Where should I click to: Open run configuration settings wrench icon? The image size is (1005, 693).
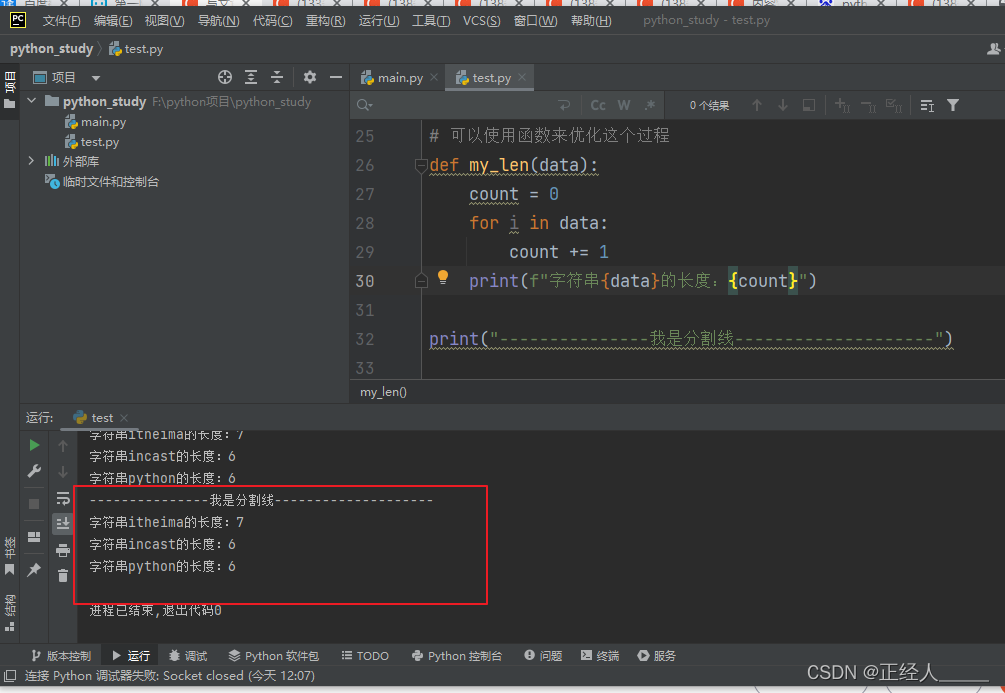(x=34, y=471)
